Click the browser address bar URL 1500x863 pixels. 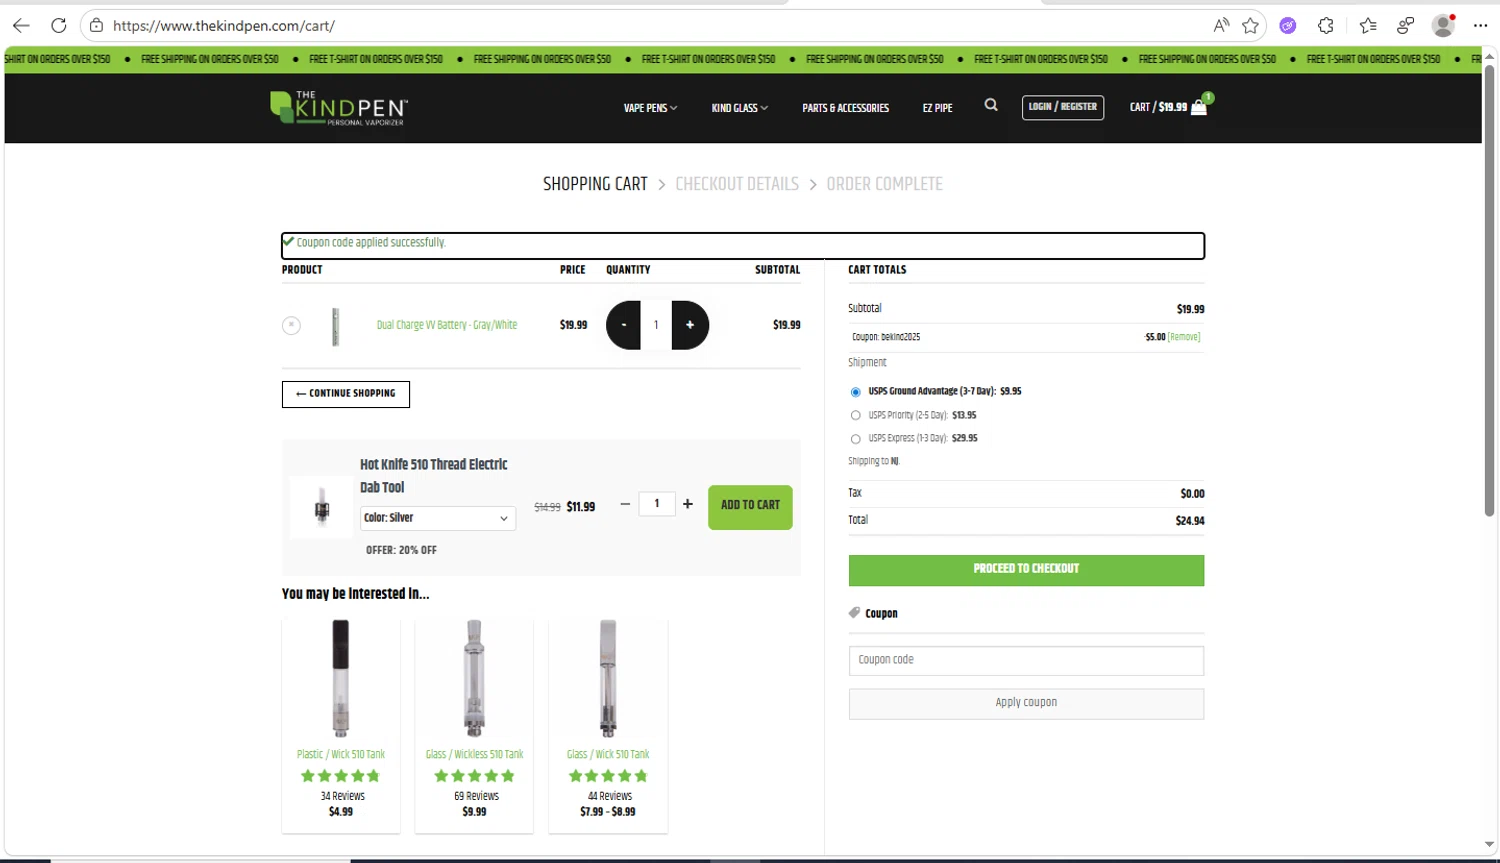point(224,26)
